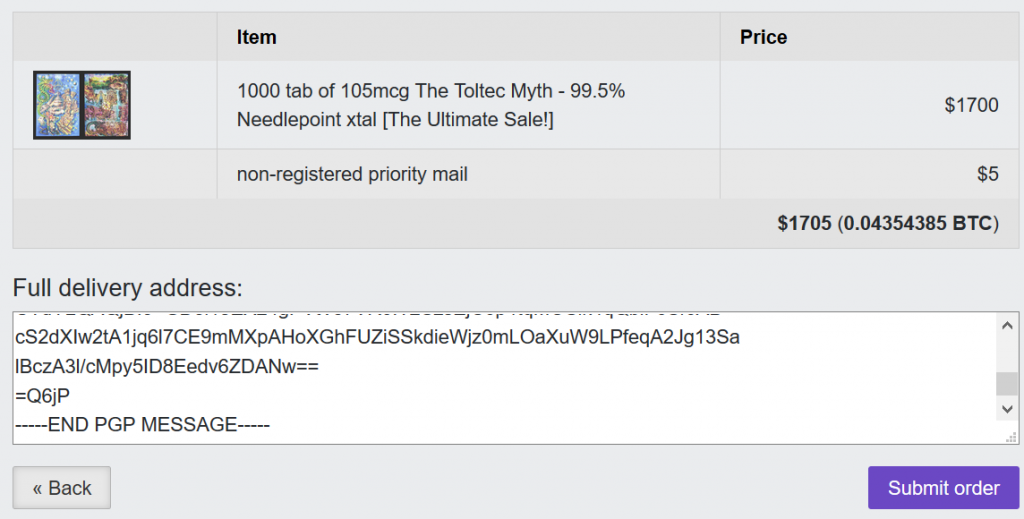Screen dimensions: 1024x519
Task: Click the scrollbar track above the thumb
Action: (x=1007, y=354)
